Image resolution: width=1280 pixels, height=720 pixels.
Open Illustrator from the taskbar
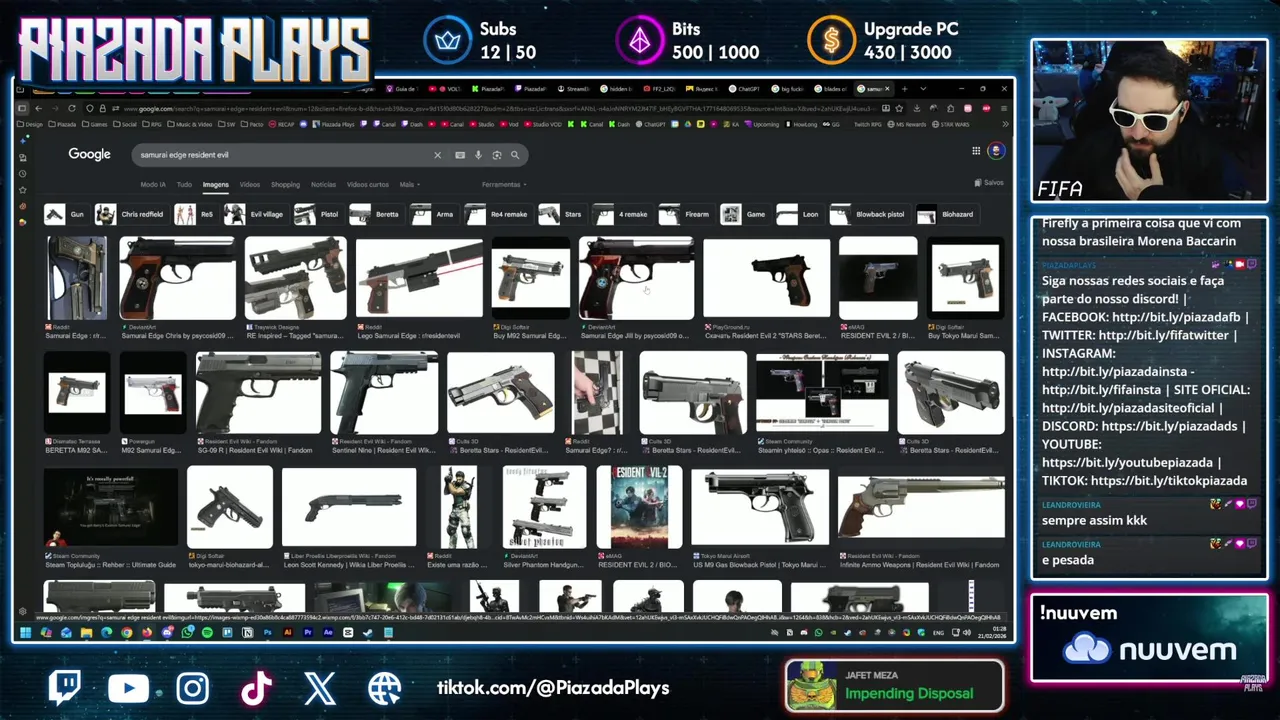point(288,633)
